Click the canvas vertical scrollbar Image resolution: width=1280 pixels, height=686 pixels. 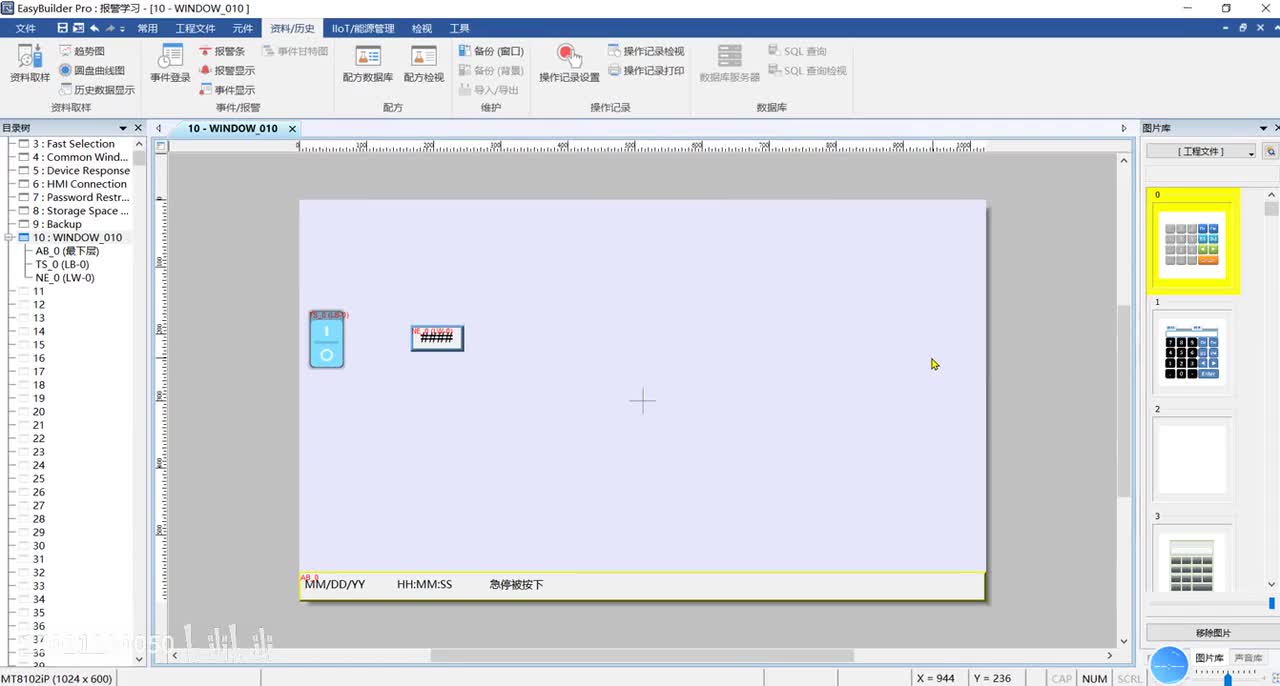tap(1123, 401)
